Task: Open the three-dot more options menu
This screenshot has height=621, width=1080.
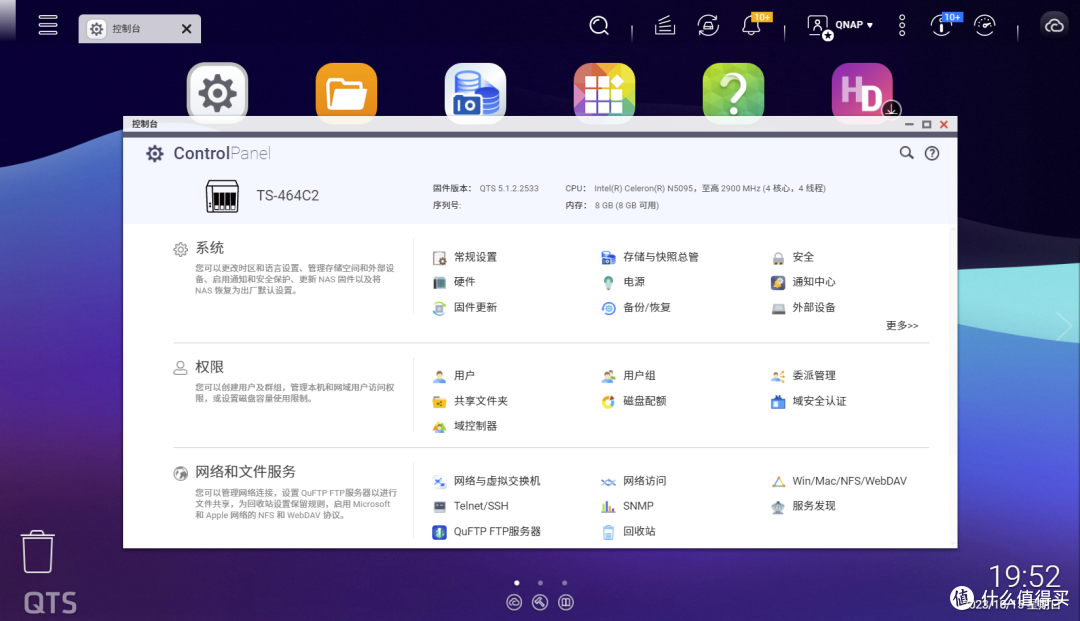Action: (x=902, y=26)
